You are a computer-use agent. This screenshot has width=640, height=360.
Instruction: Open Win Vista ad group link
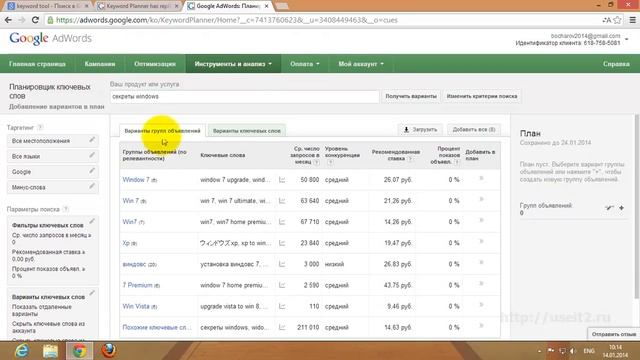(136, 306)
